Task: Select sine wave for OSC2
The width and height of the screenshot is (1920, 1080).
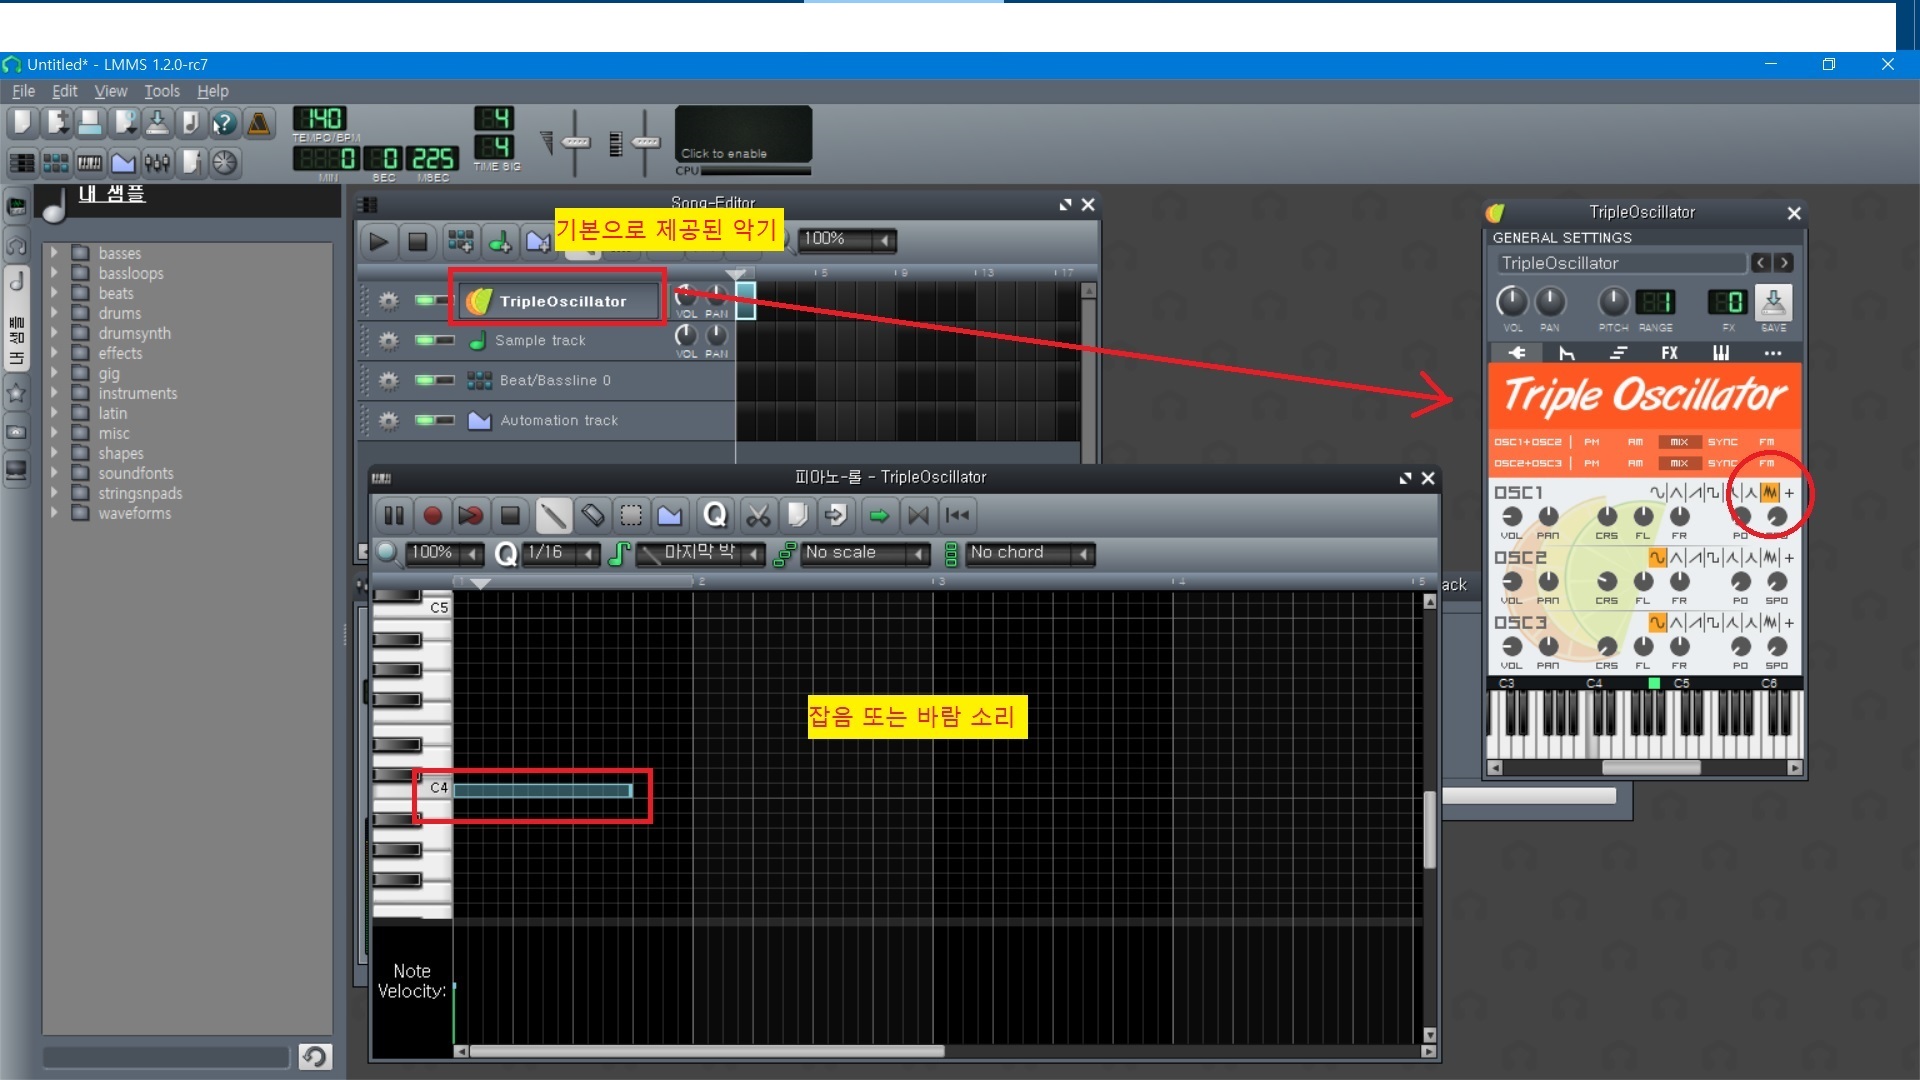Action: [x=1657, y=557]
